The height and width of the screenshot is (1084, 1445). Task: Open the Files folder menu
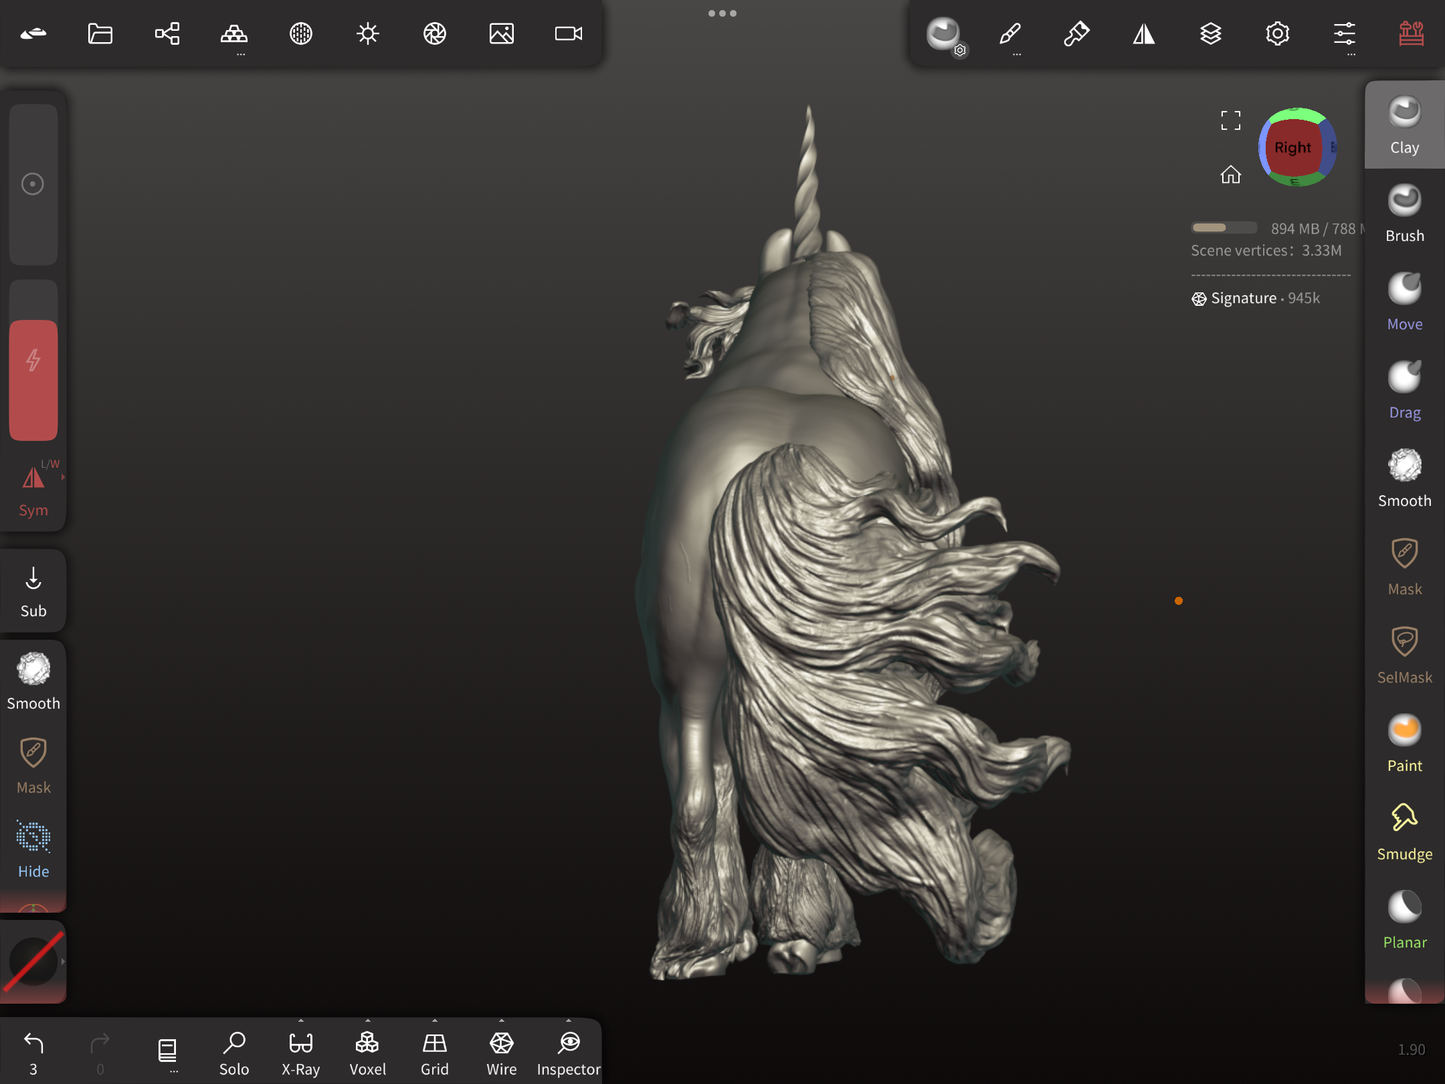pyautogui.click(x=100, y=34)
